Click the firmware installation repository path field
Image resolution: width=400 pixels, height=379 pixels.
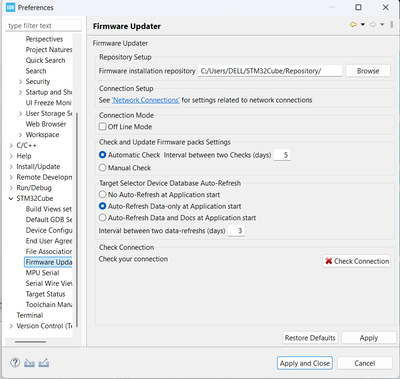pos(270,71)
